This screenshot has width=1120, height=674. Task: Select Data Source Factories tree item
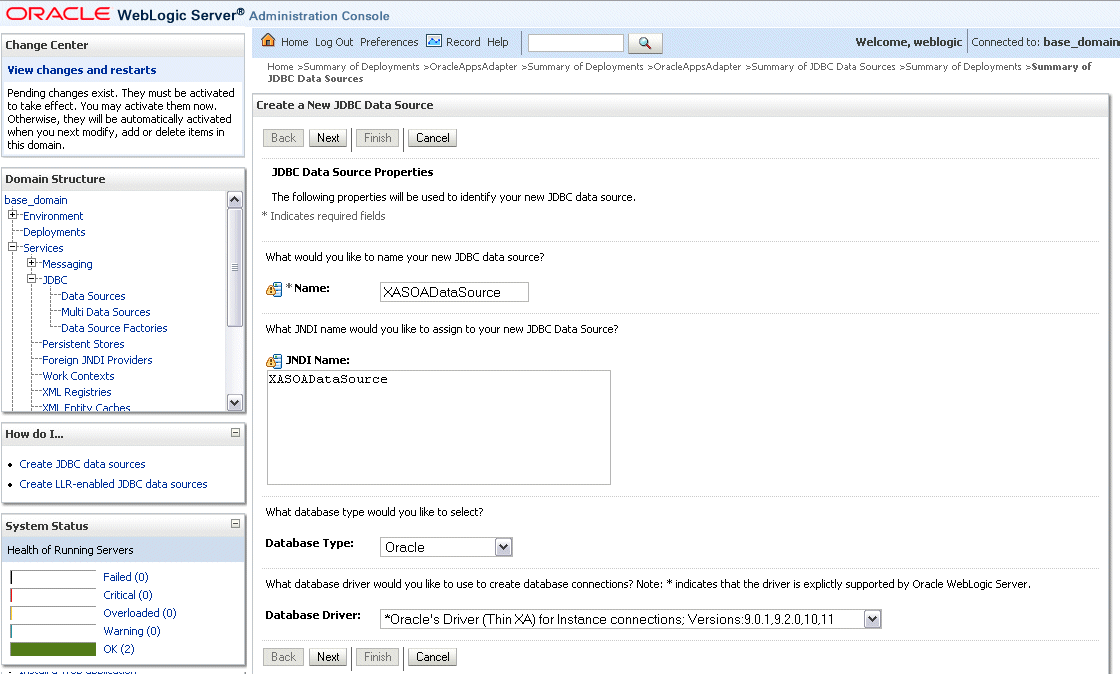click(114, 328)
